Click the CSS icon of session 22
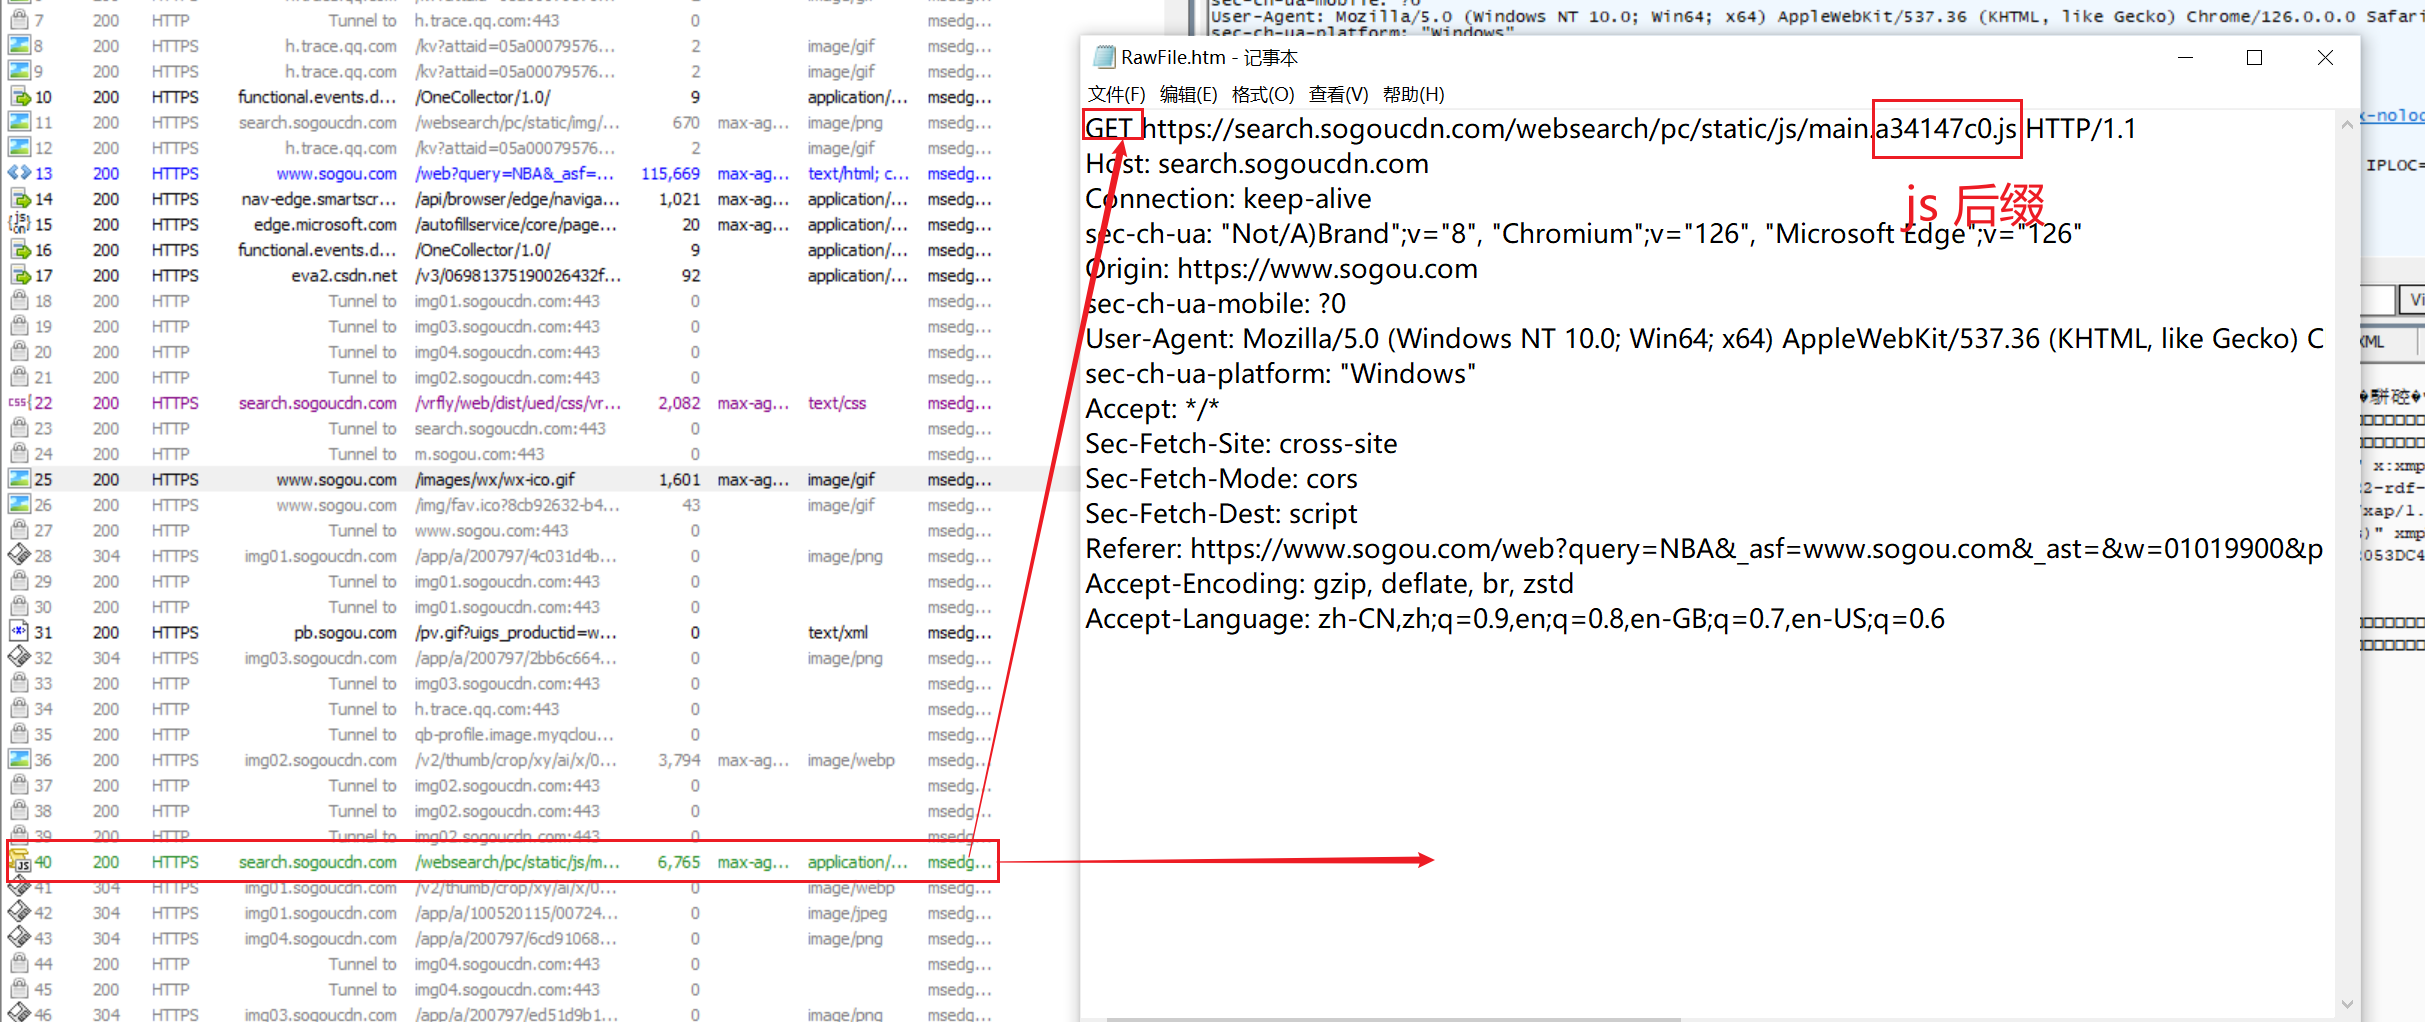This screenshot has height=1022, width=2425. (19, 403)
